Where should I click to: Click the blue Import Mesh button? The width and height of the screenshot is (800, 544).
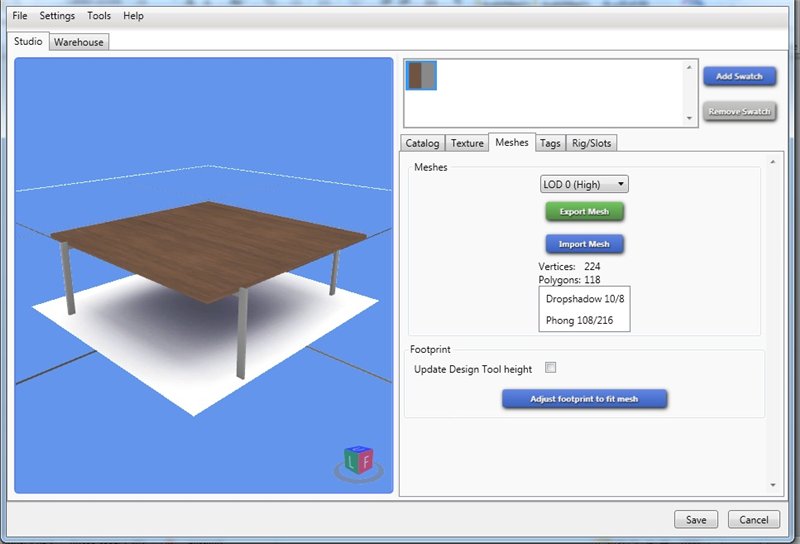(584, 244)
